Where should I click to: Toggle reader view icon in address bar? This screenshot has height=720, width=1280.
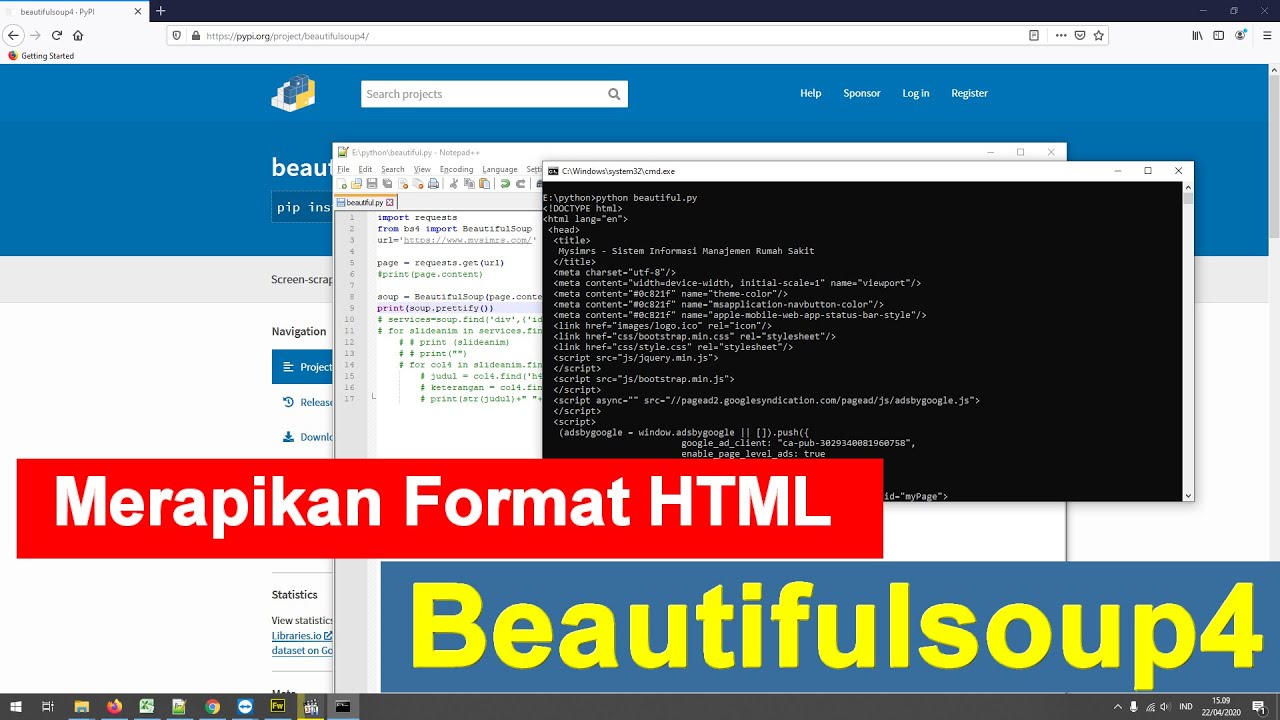coord(1034,35)
